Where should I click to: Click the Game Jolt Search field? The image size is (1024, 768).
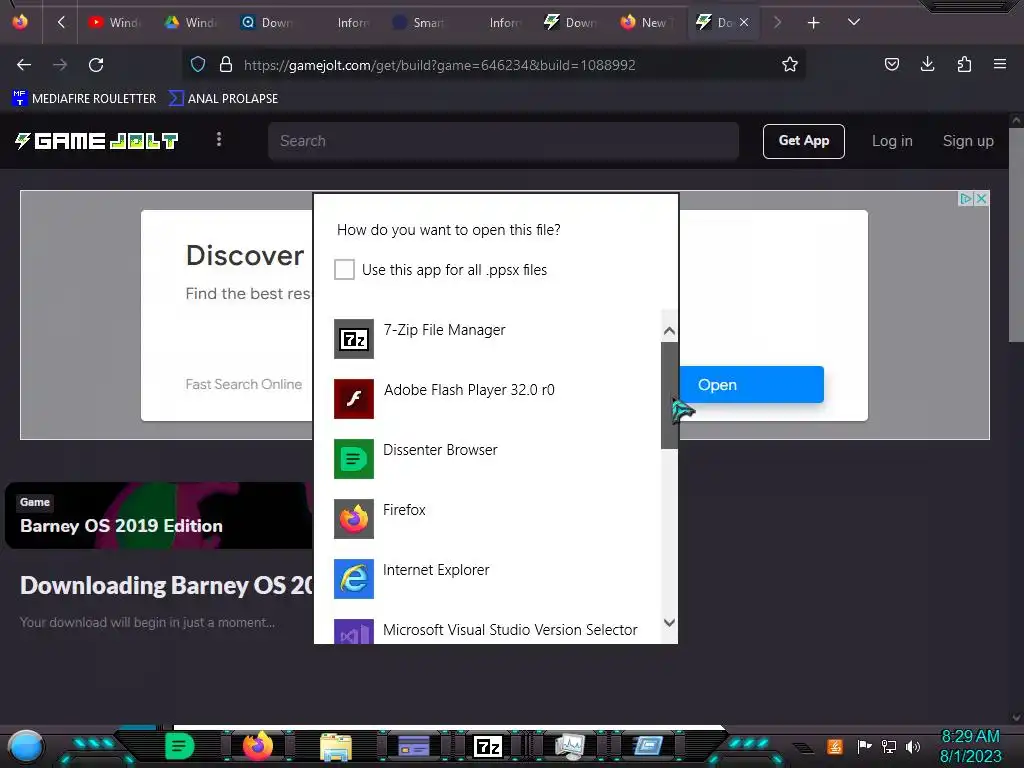pos(503,141)
